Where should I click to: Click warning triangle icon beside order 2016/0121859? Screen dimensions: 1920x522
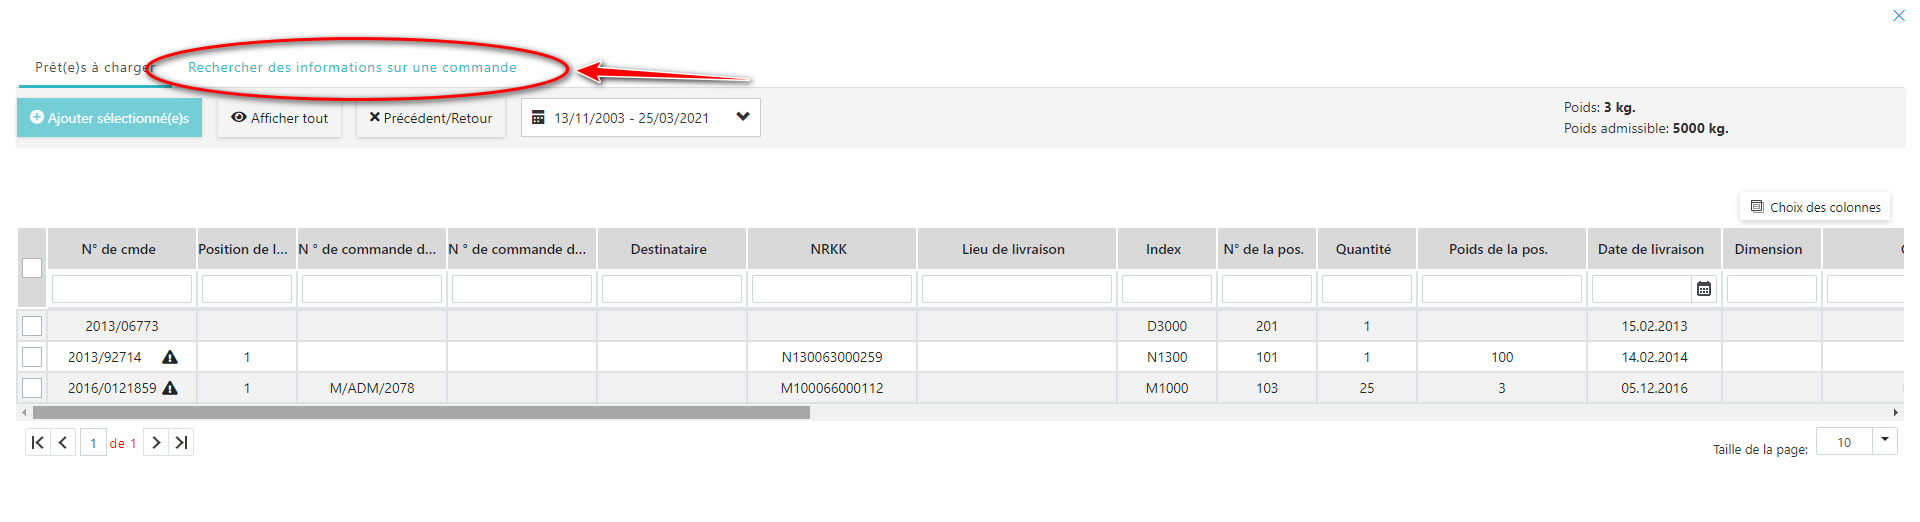(x=170, y=388)
